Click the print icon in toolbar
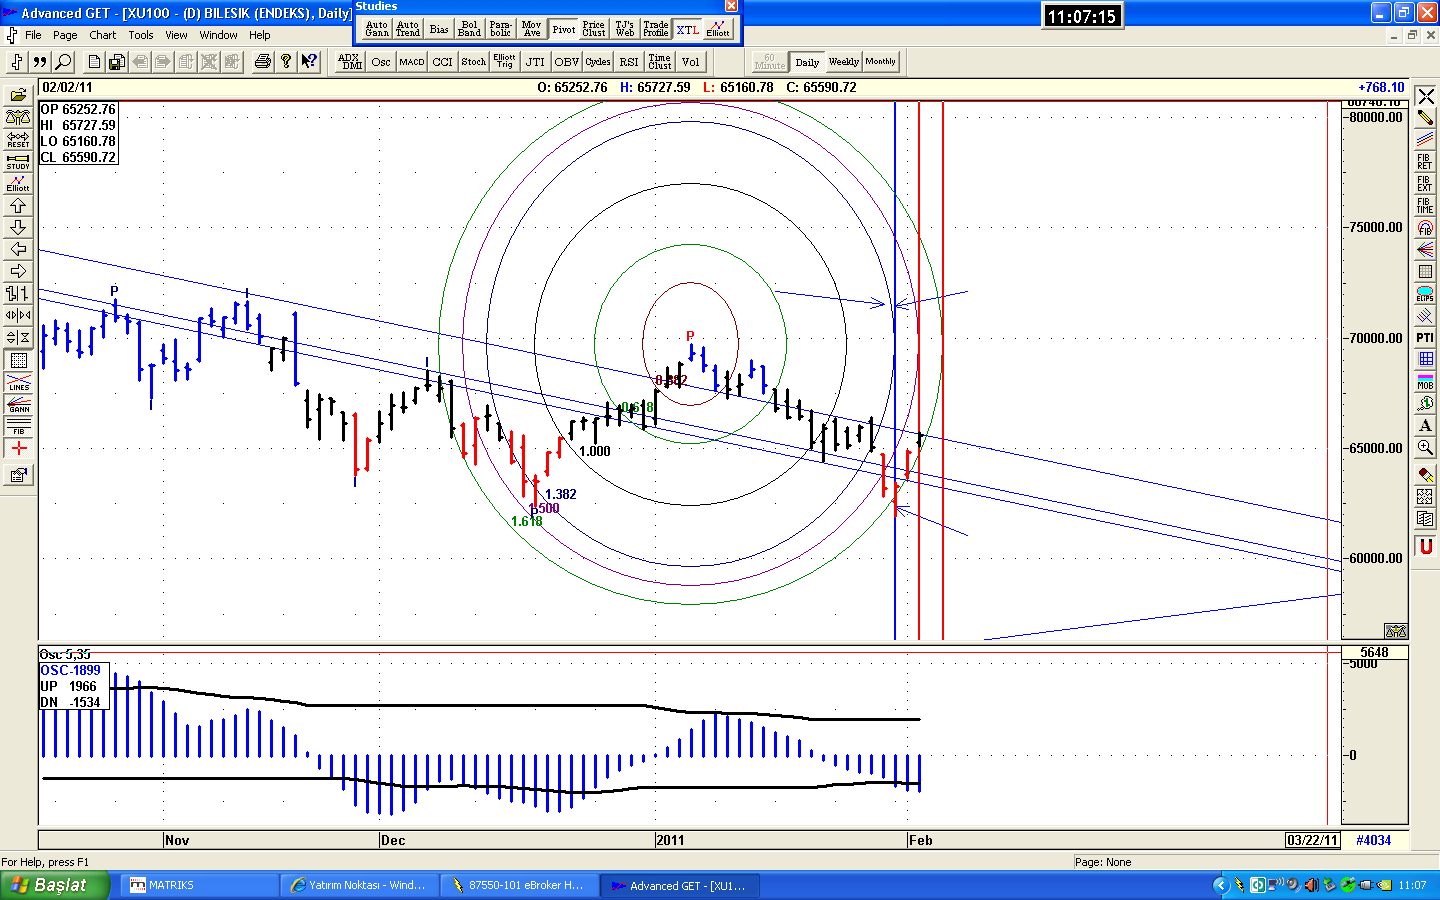Screen dimensions: 1440x900 coord(262,62)
